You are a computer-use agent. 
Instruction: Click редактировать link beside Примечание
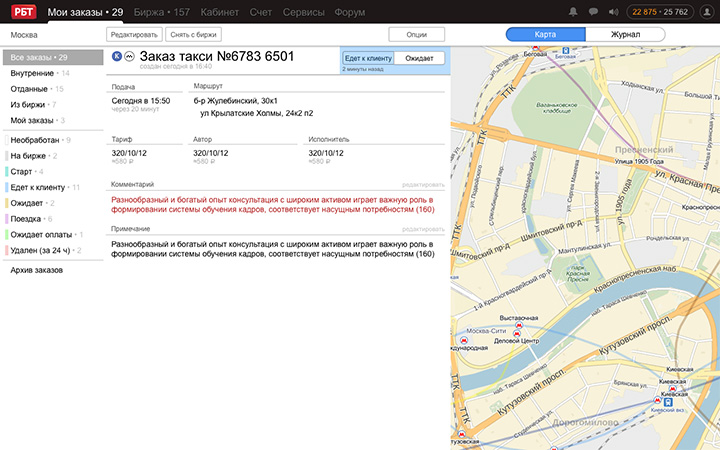(423, 229)
